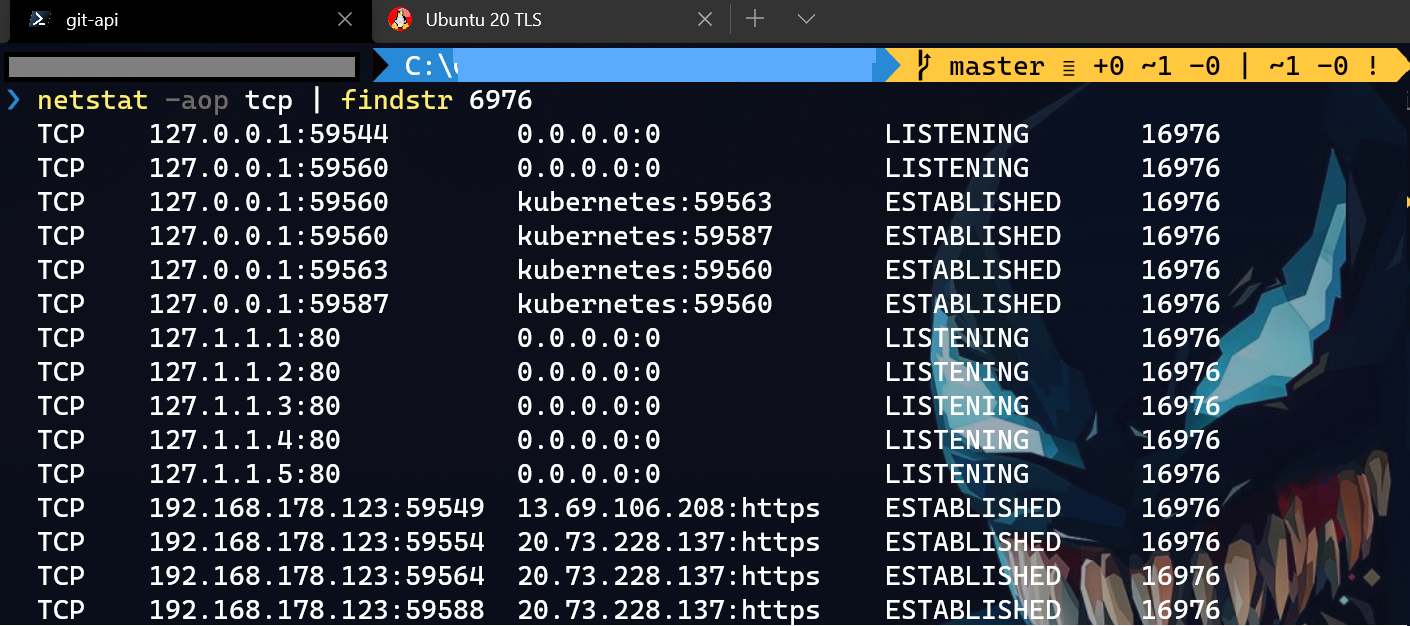Expand the new tab profile dropdown
This screenshot has height=626, width=1410.
coord(806,19)
